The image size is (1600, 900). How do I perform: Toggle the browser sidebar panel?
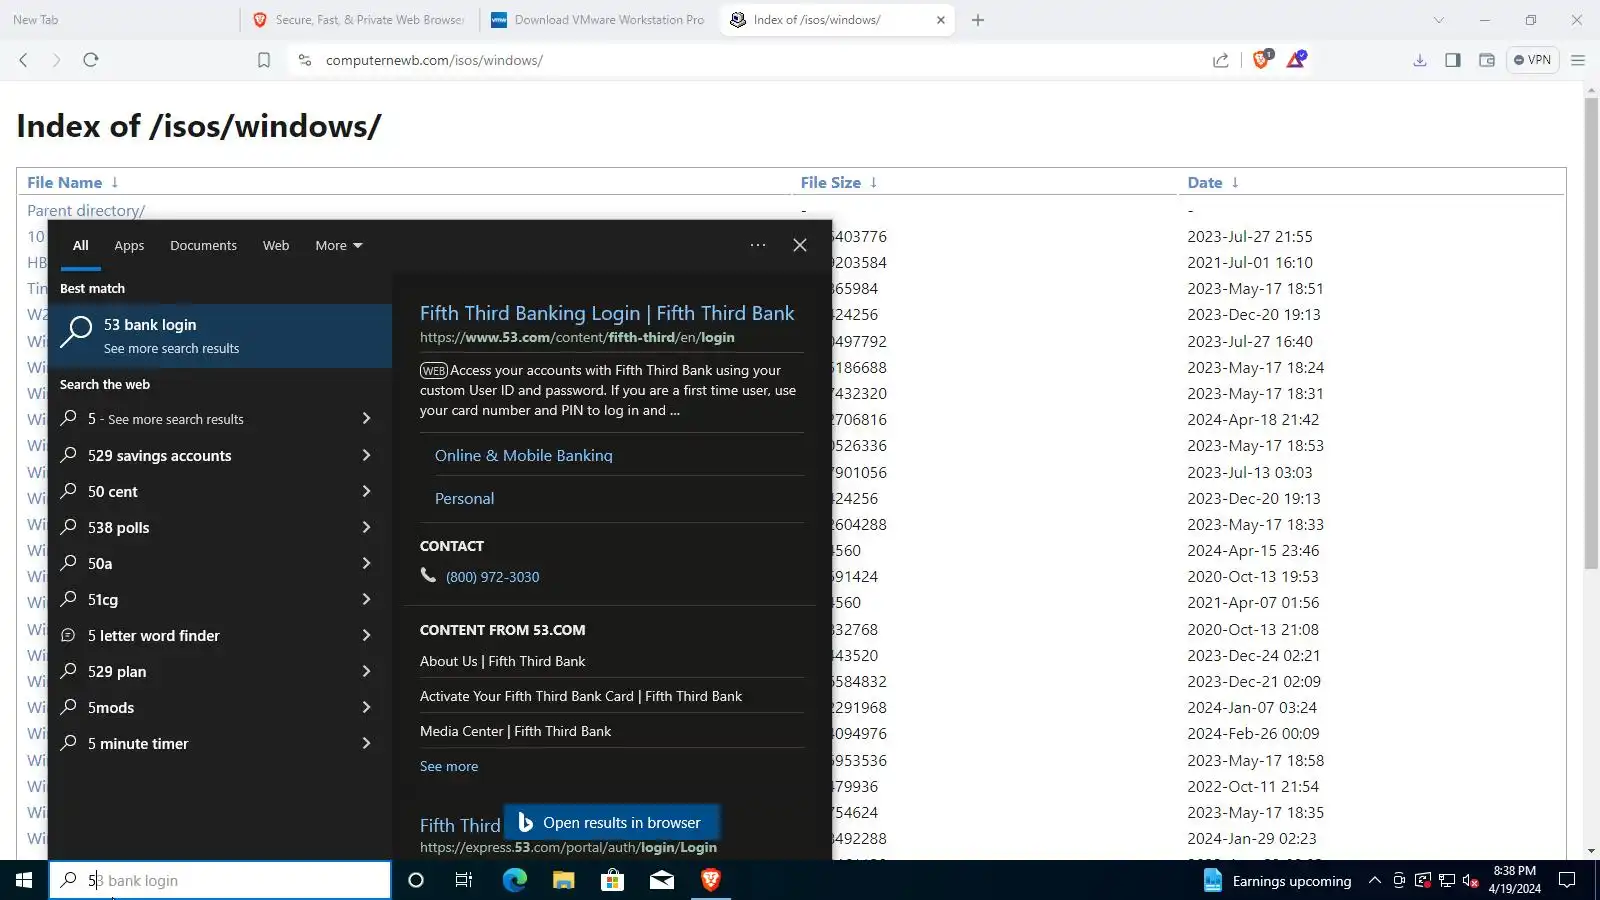pos(1453,60)
